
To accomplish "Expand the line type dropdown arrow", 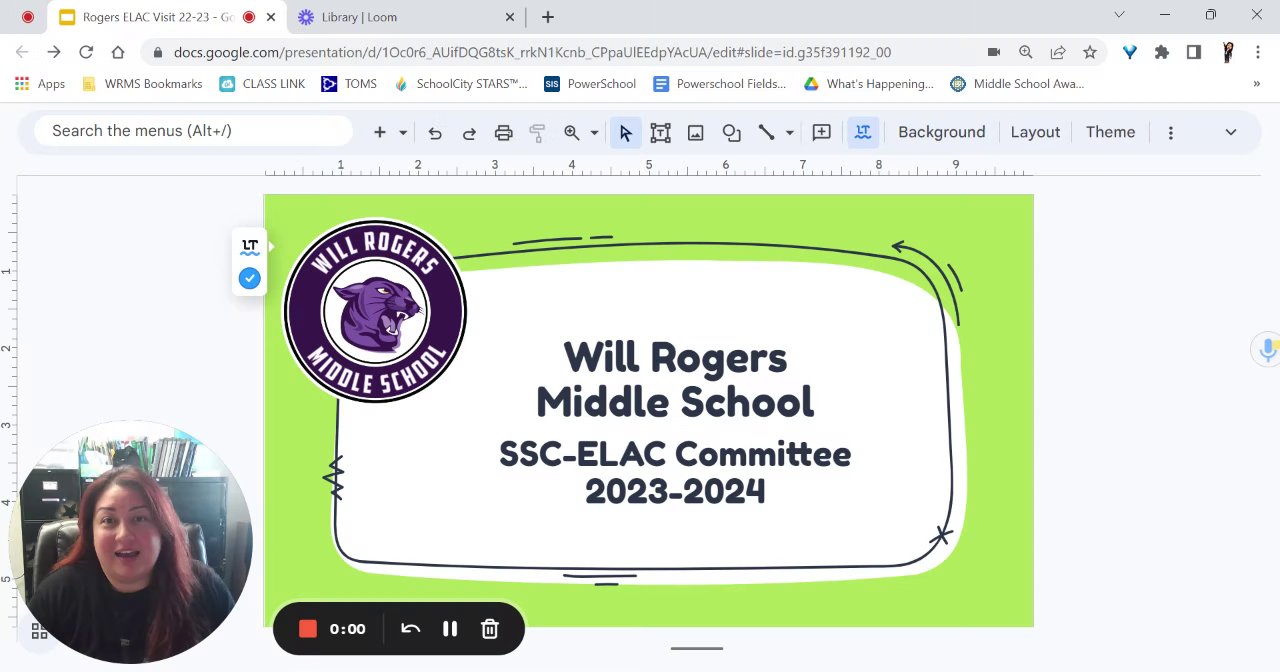I will click(x=789, y=132).
